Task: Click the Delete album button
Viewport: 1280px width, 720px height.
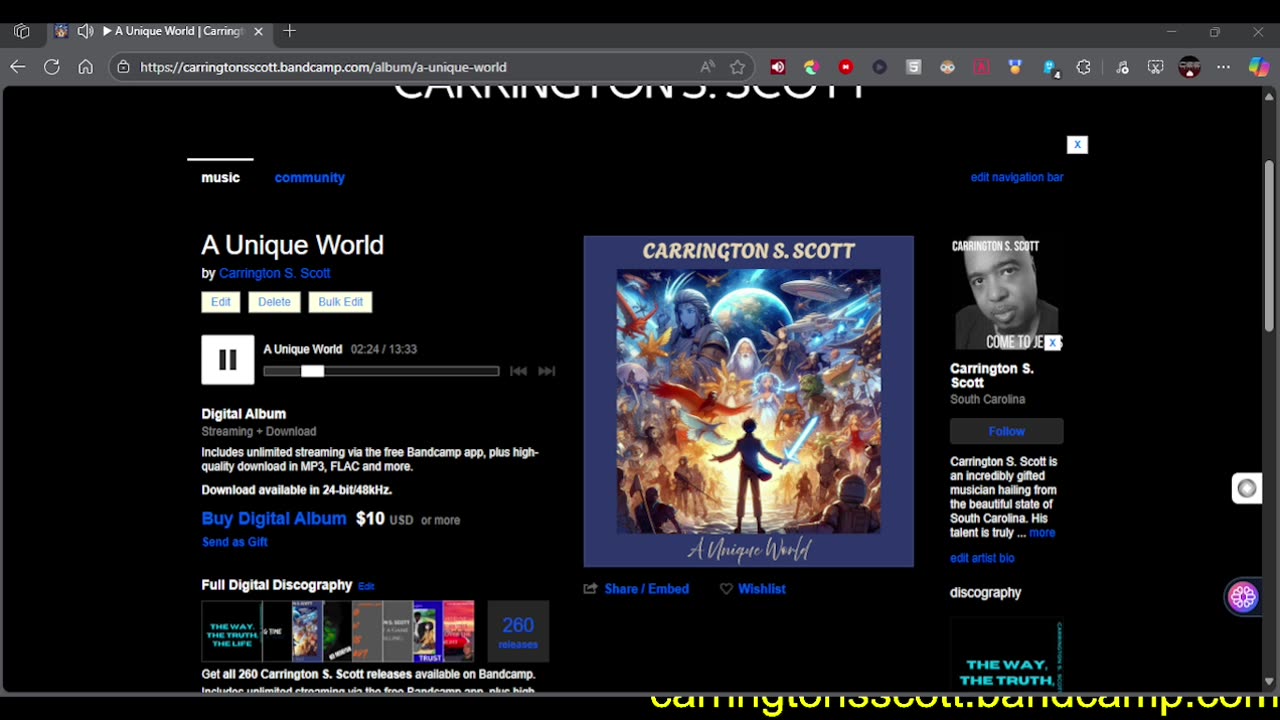Action: pyautogui.click(x=274, y=302)
